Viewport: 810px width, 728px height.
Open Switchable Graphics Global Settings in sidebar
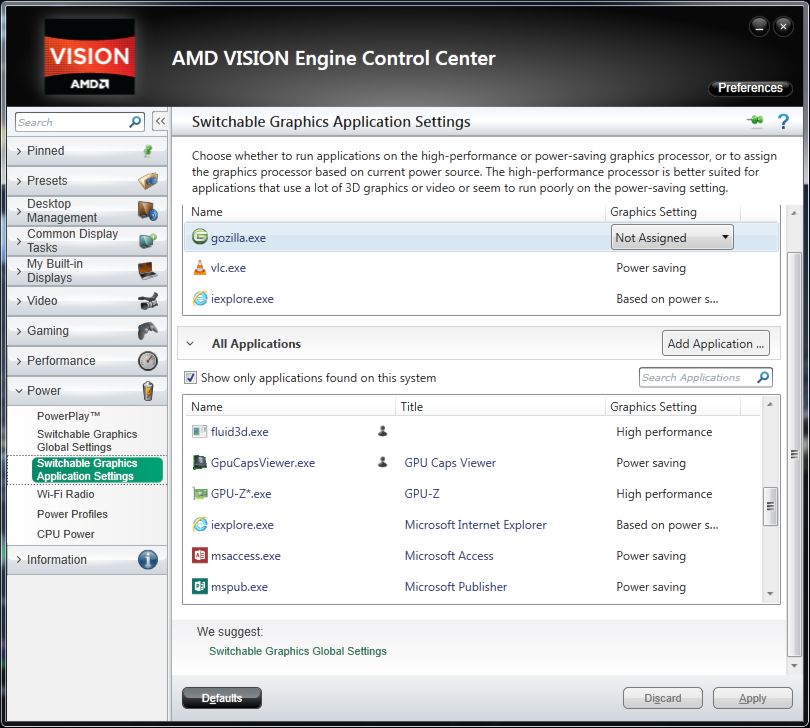point(87,441)
